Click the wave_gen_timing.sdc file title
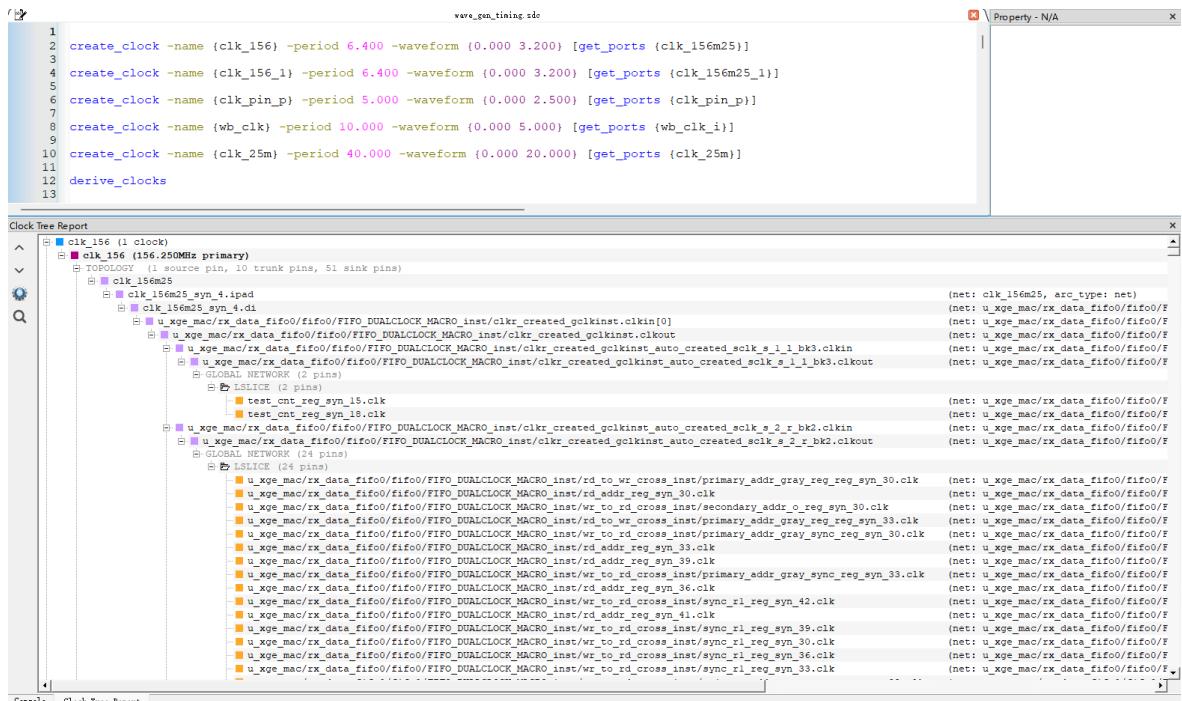 point(497,15)
